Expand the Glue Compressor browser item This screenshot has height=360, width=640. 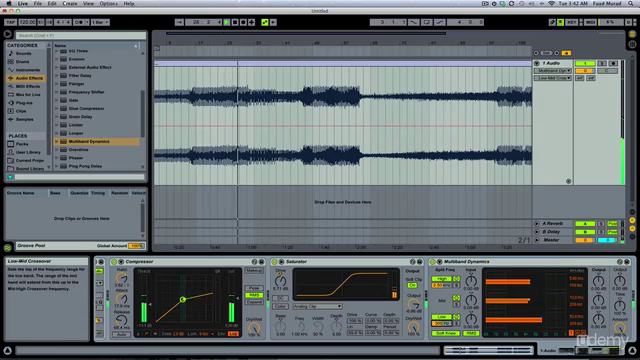(57, 109)
